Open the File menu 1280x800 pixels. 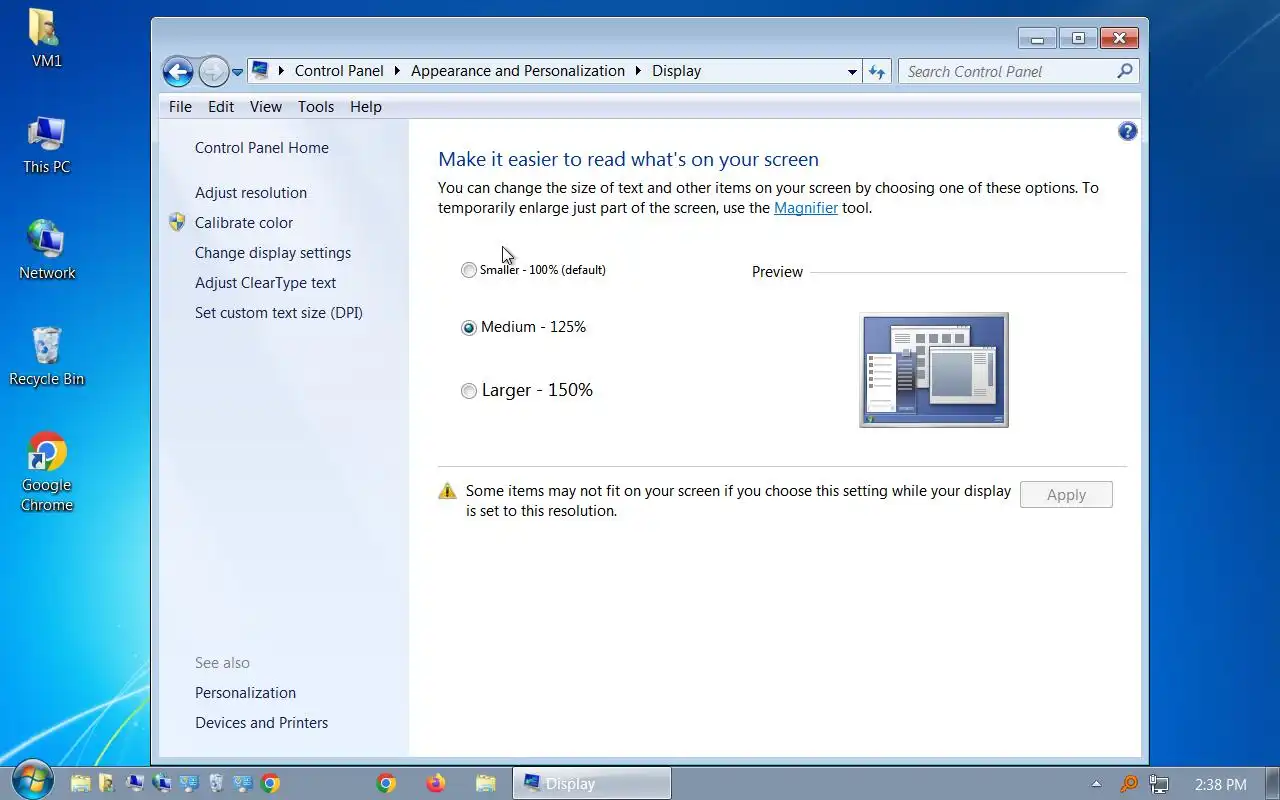(180, 106)
